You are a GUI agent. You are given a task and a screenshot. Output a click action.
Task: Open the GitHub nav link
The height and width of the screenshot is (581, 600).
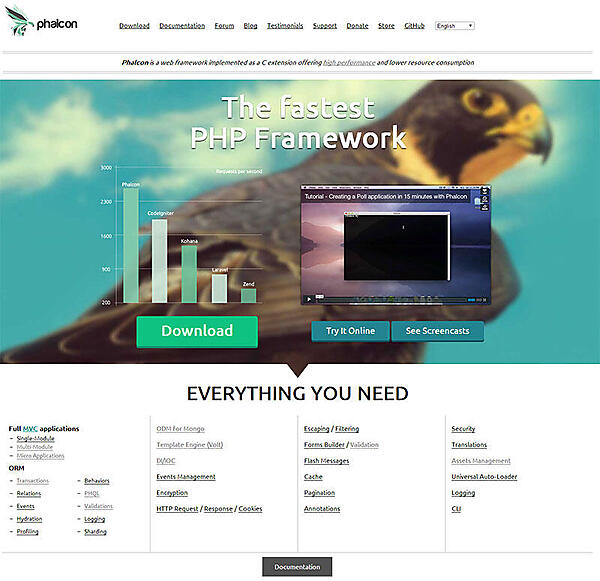414,26
